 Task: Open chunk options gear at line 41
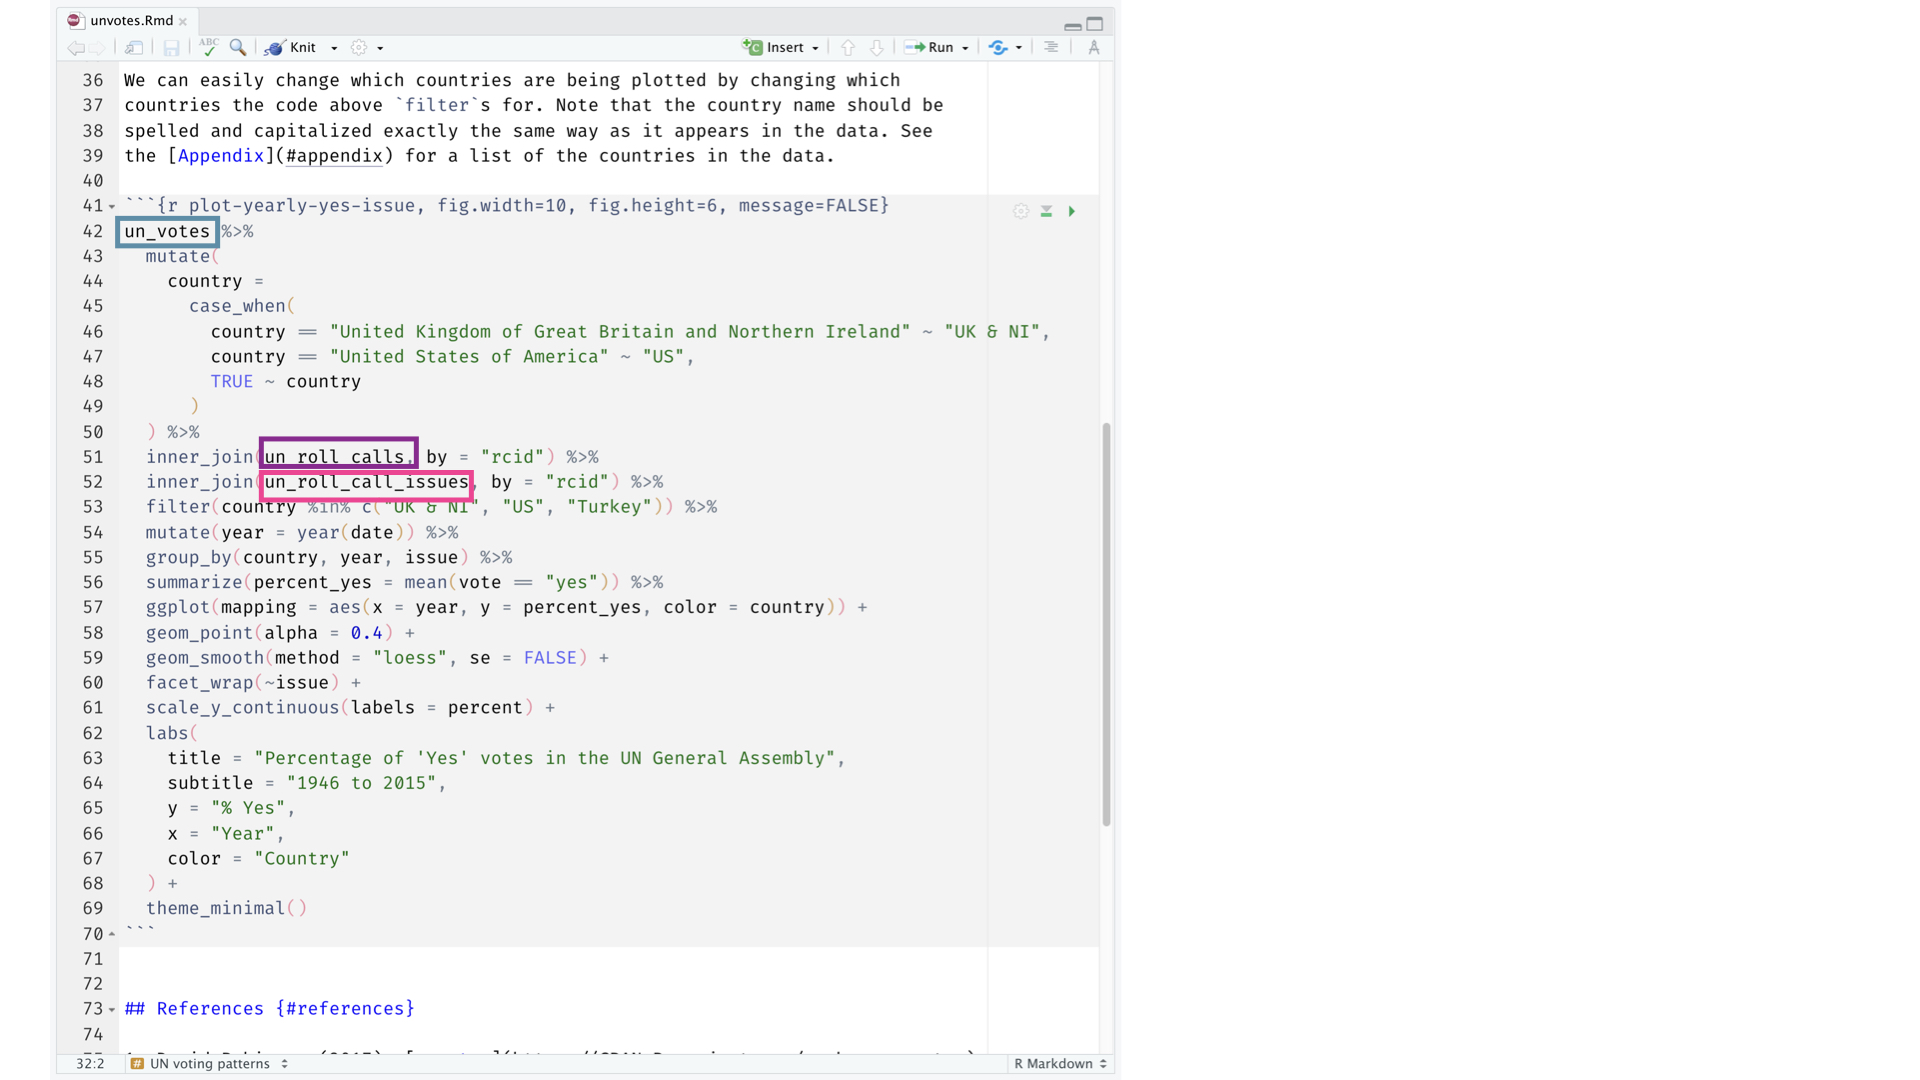click(x=1020, y=211)
